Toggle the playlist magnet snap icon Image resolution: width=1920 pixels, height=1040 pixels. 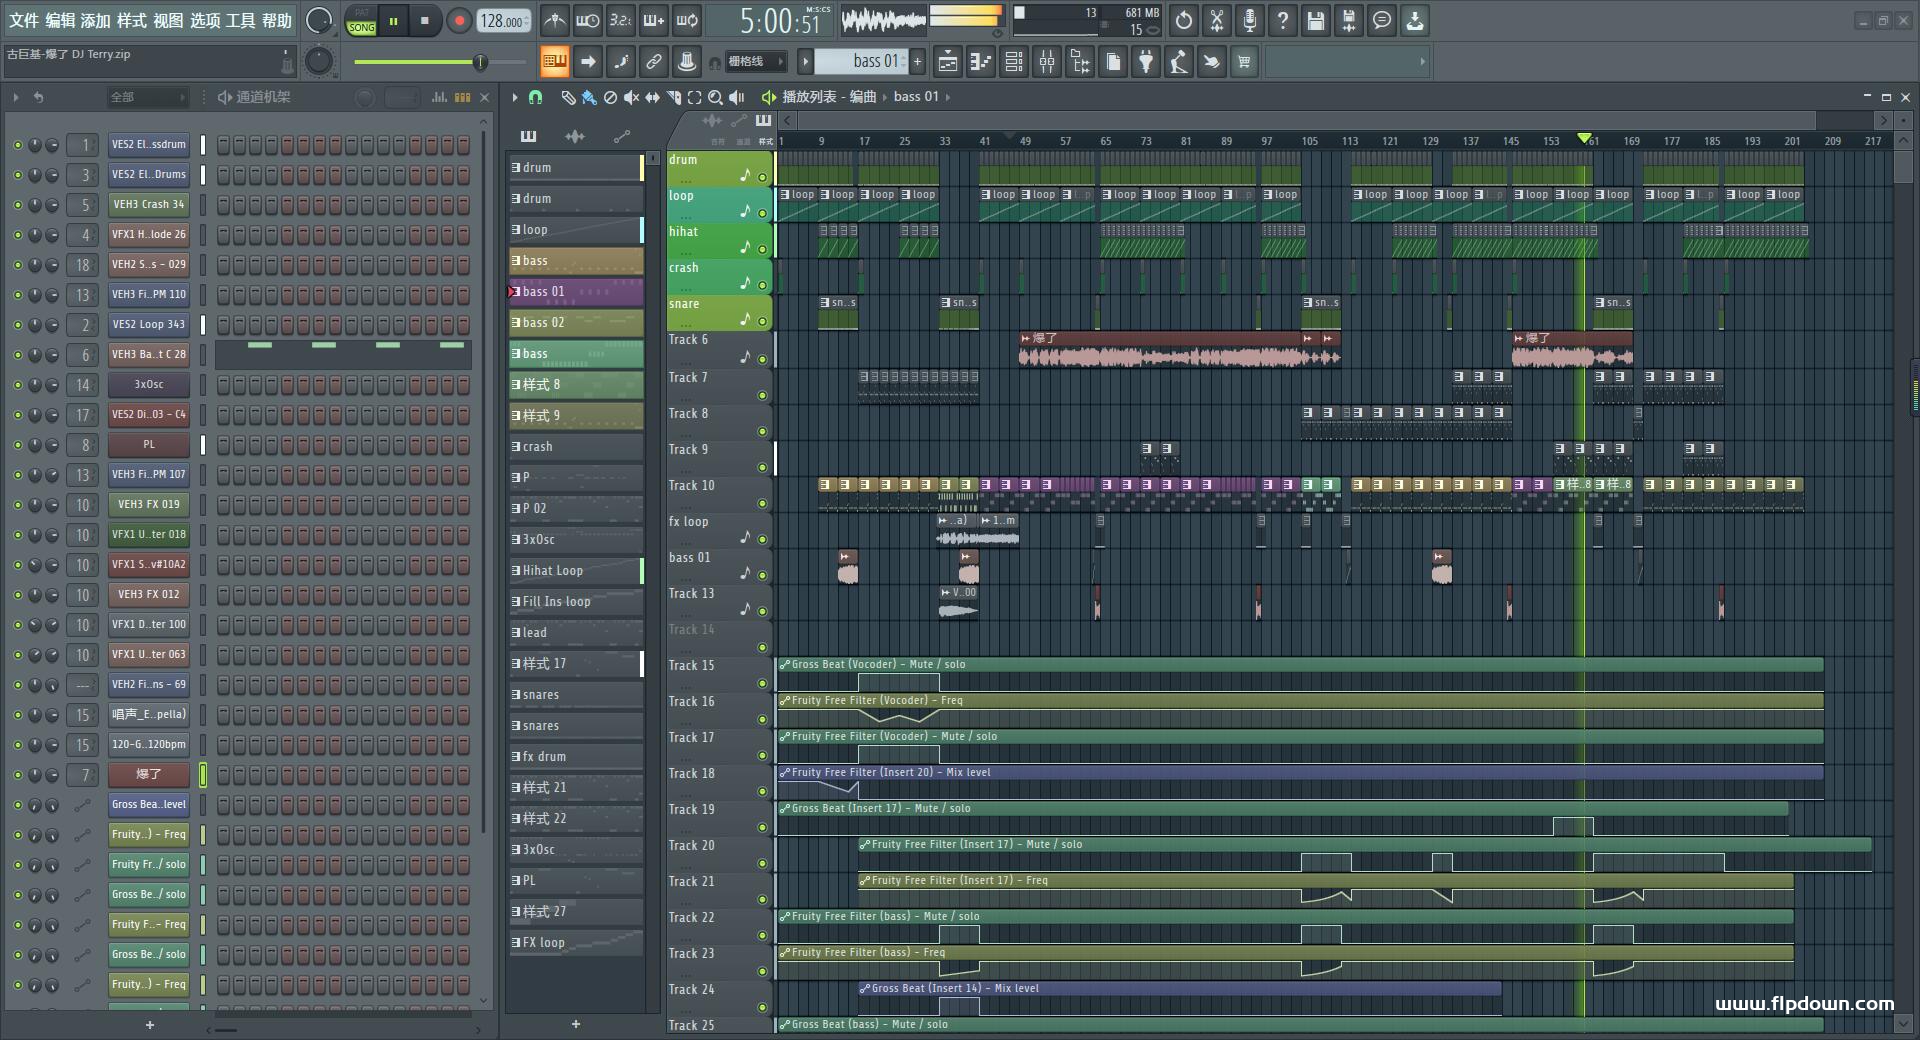pos(536,97)
